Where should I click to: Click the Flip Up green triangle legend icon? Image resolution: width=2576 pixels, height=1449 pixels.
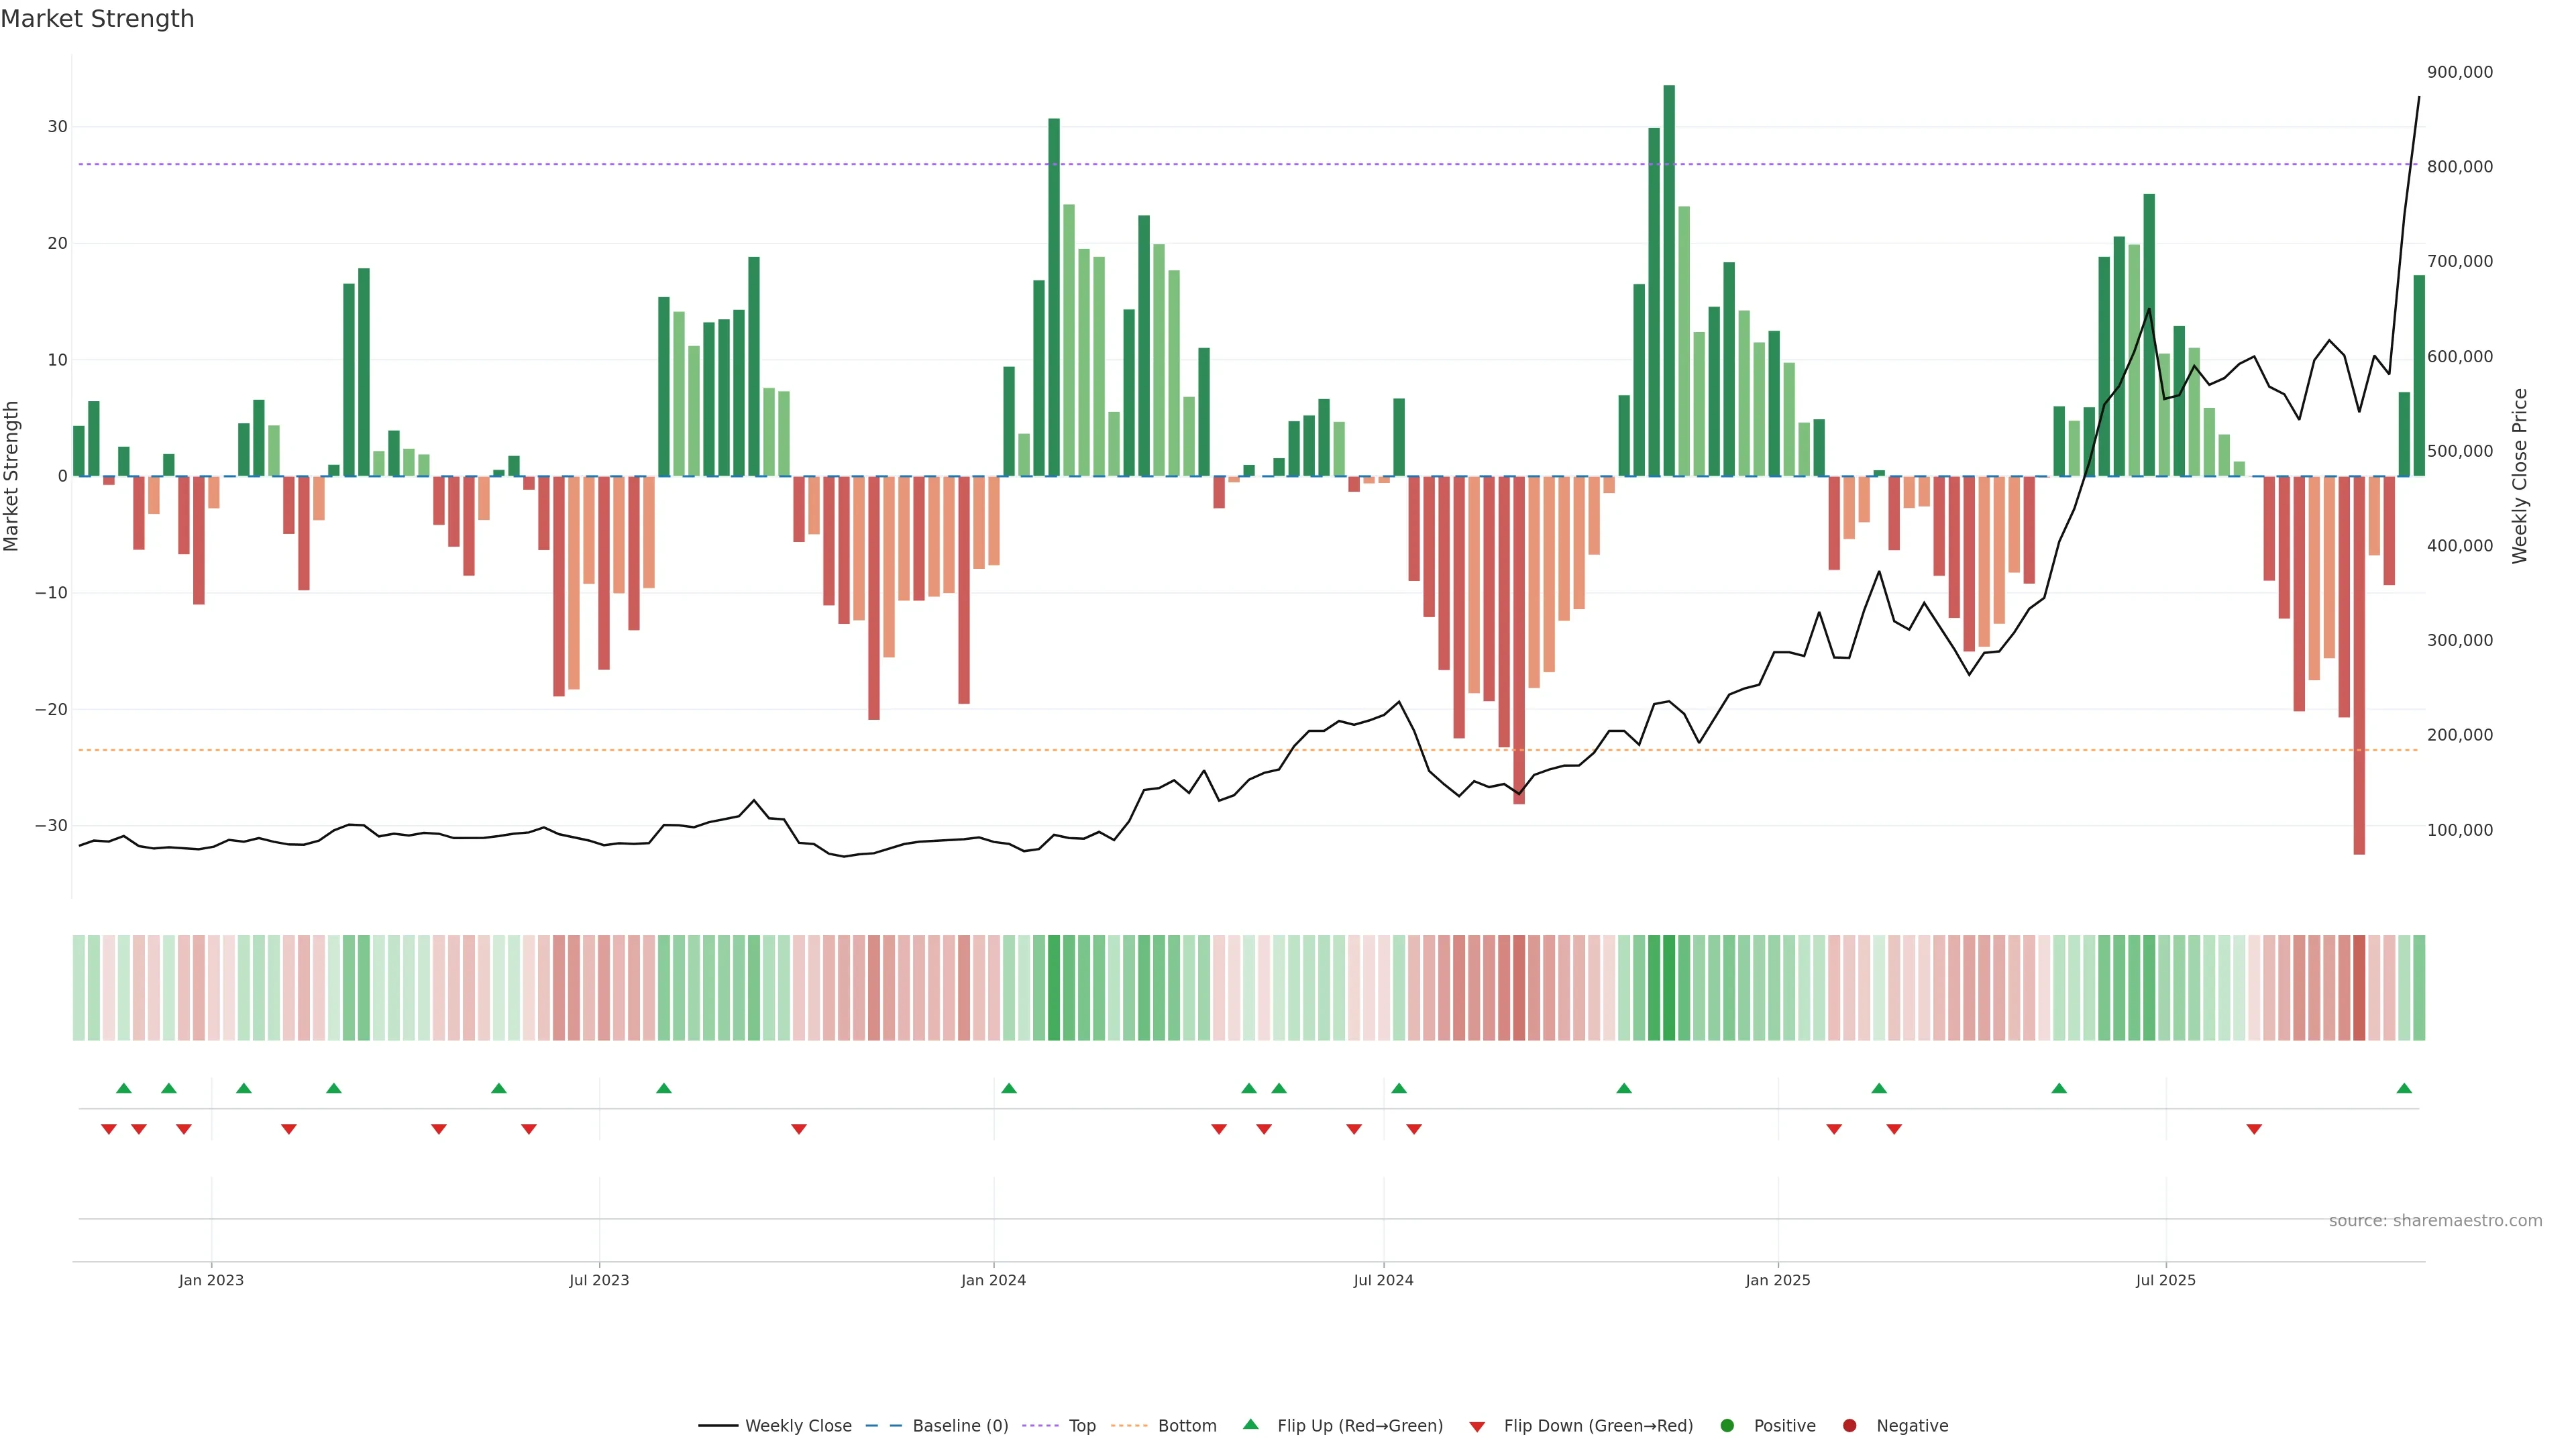click(x=1250, y=1424)
